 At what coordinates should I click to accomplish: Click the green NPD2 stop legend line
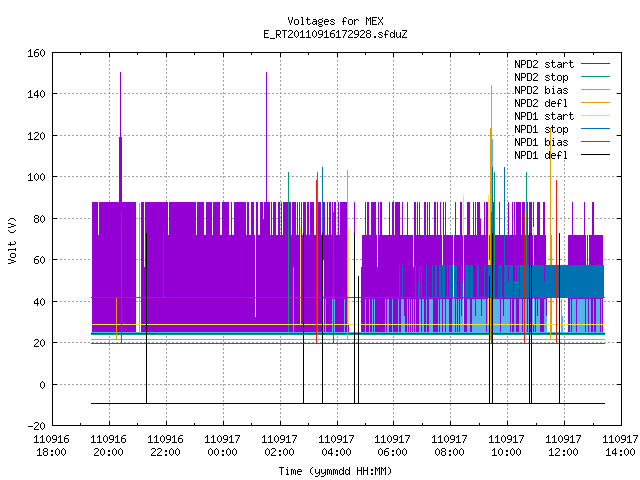595,77
